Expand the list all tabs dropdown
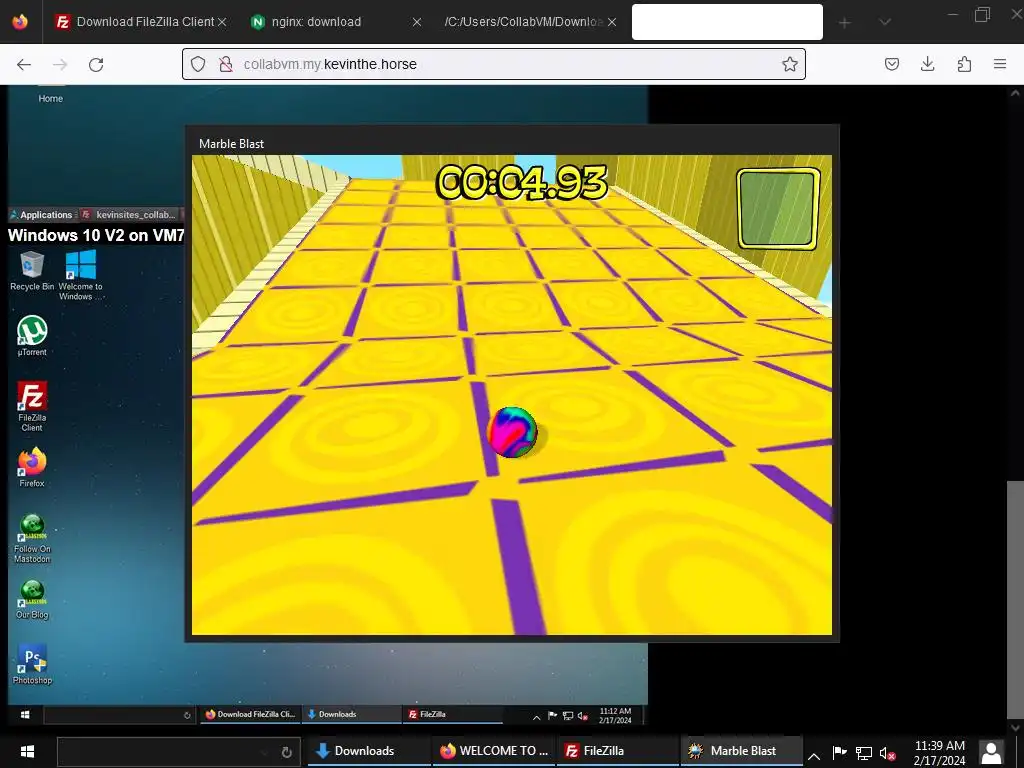1024x768 pixels. tap(885, 23)
